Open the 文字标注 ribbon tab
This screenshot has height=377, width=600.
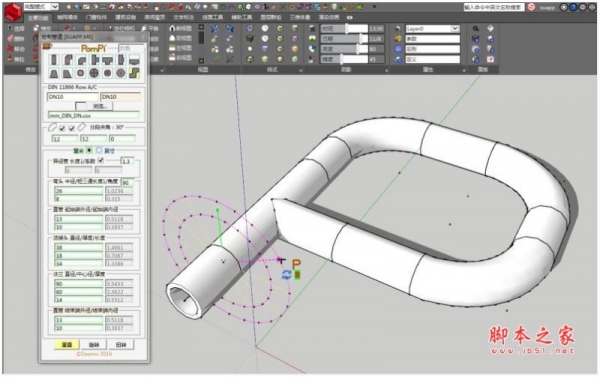point(184,17)
